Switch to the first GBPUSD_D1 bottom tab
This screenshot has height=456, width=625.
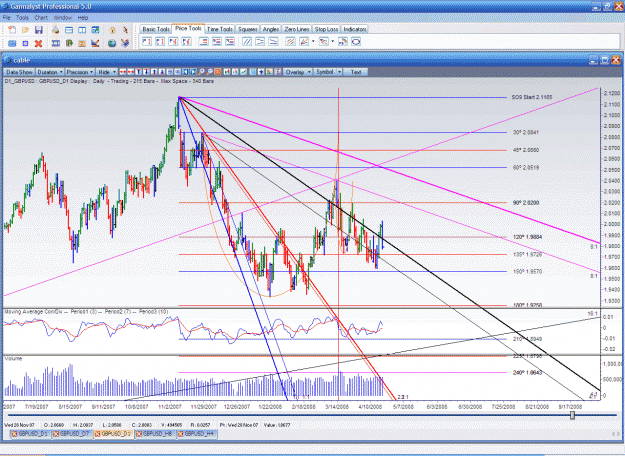coord(30,434)
